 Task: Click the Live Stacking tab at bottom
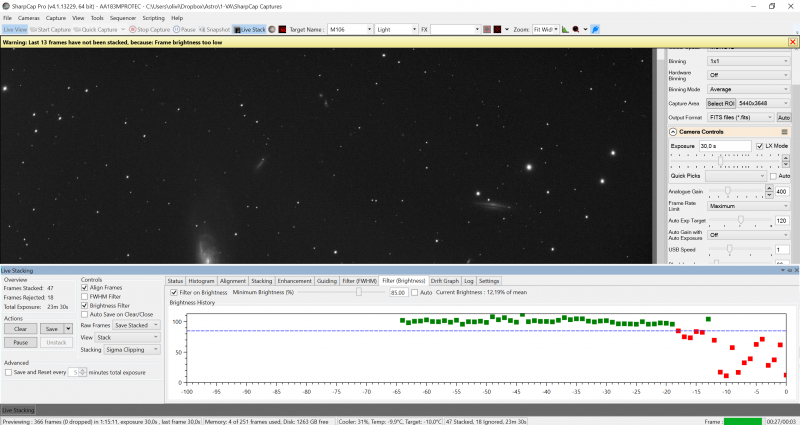click(x=18, y=410)
